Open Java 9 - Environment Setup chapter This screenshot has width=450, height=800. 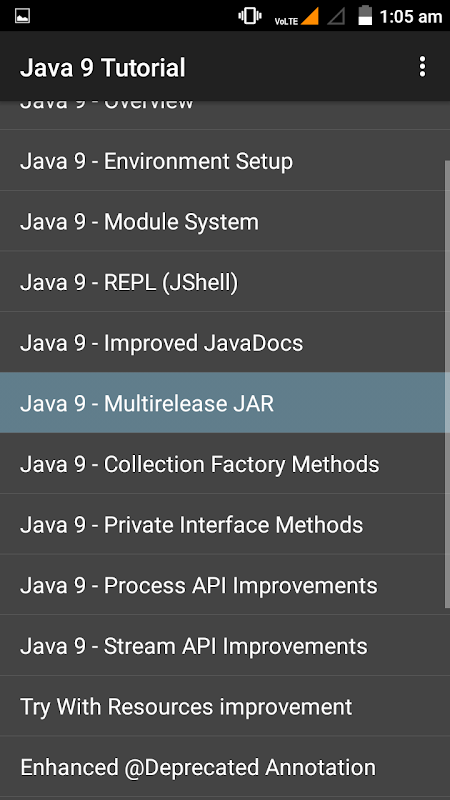225,161
